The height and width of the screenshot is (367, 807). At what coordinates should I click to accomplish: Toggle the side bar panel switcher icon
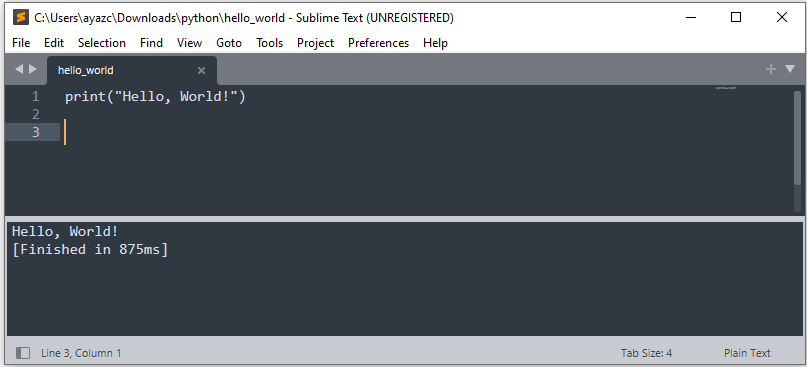pos(23,353)
